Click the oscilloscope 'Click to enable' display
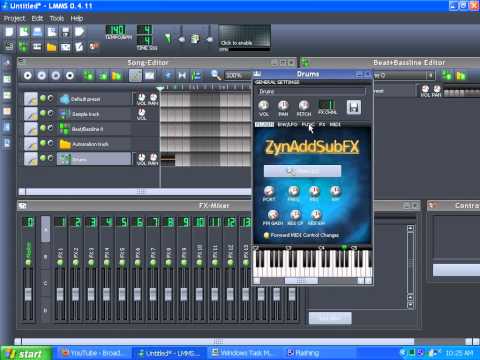This screenshot has height=360, width=480. [x=244, y=37]
